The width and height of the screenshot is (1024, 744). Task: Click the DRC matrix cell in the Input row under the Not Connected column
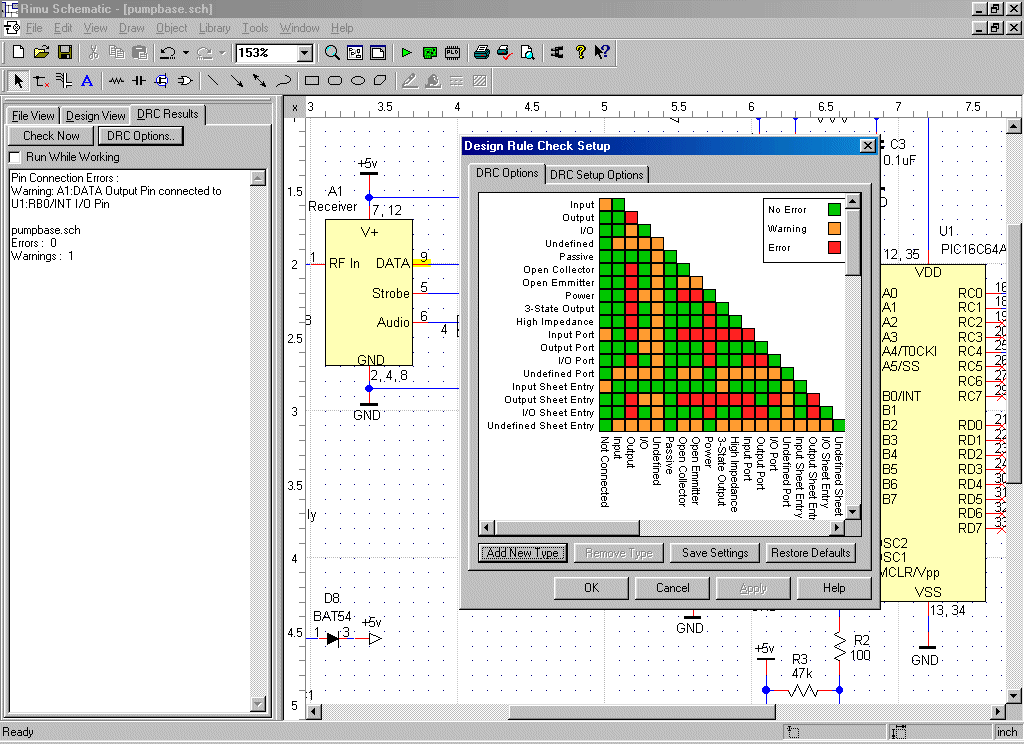click(605, 204)
